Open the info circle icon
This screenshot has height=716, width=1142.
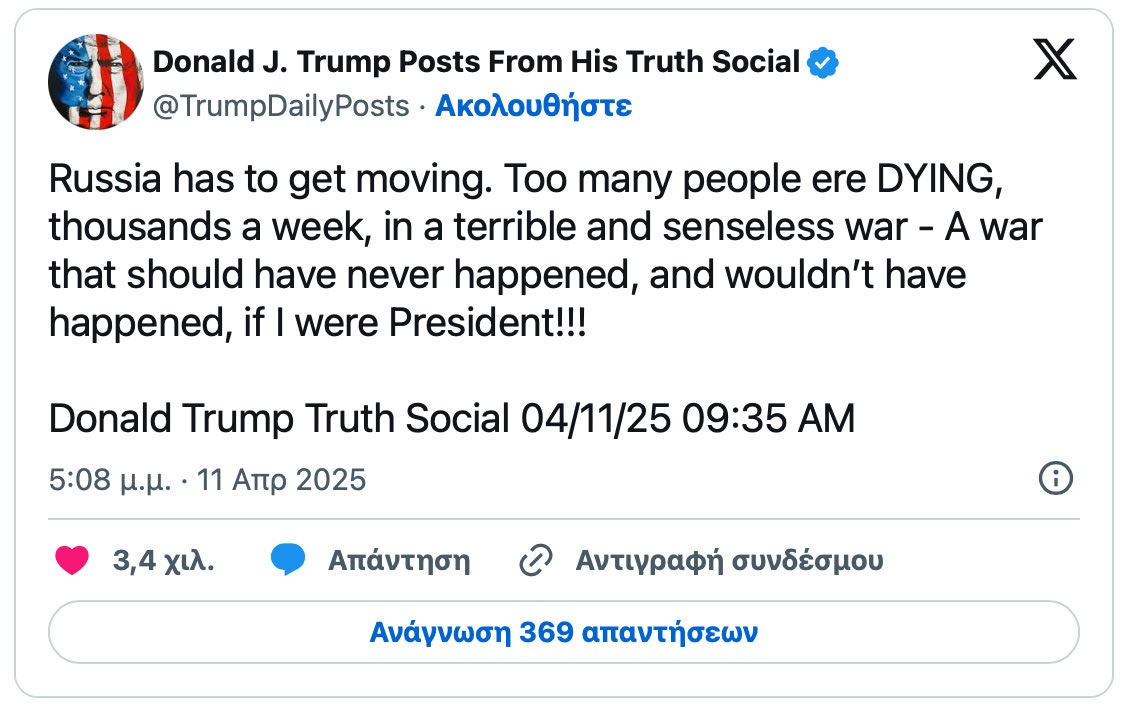1056,479
